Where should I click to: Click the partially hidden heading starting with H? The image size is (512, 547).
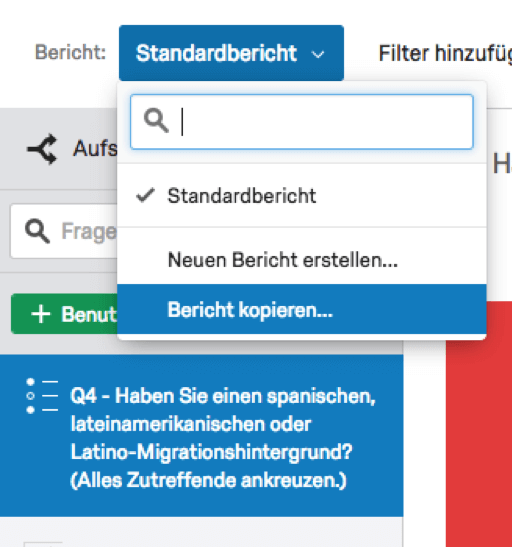(502, 164)
